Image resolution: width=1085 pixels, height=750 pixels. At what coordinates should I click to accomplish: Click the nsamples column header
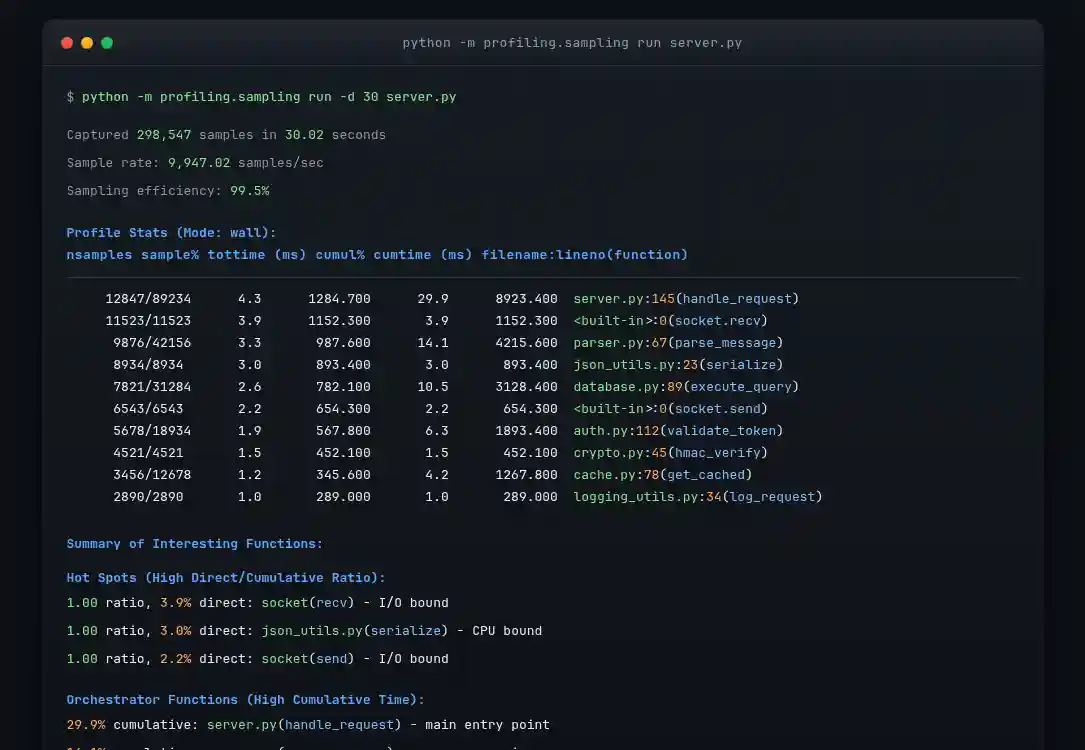99,254
